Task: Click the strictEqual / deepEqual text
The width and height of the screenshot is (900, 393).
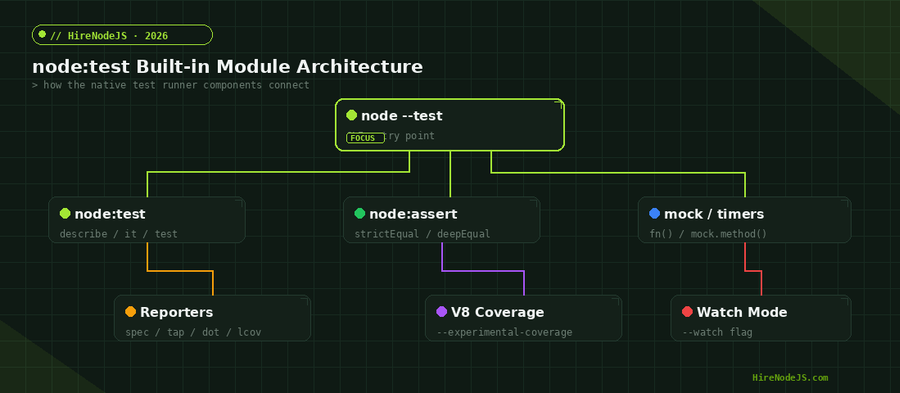Action: (x=422, y=234)
